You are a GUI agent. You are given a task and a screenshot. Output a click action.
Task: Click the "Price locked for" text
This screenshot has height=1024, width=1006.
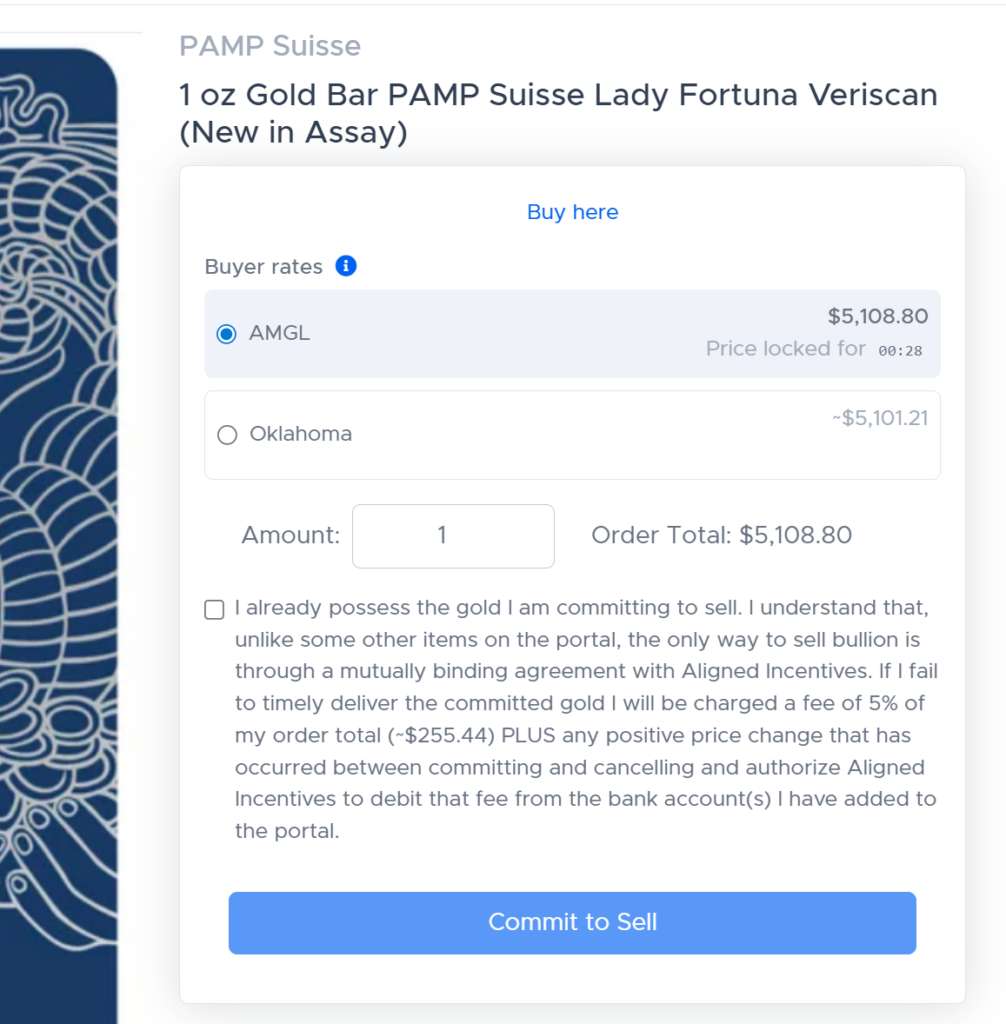pyautogui.click(x=785, y=349)
